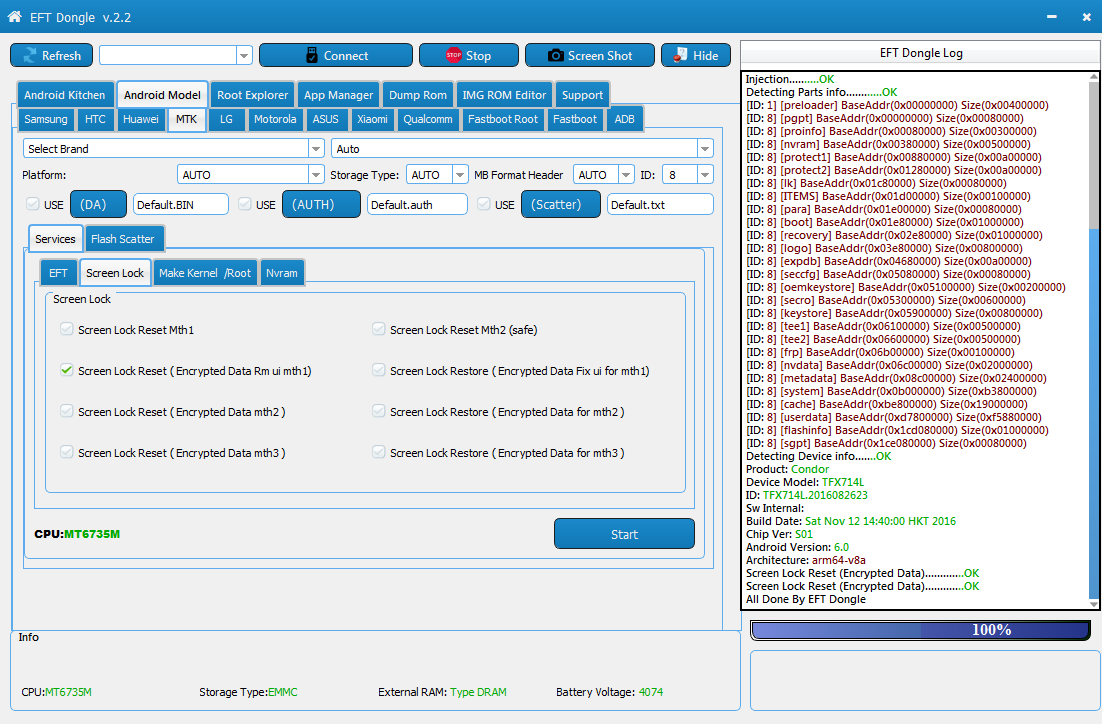
Task: Select the HTC brand tab
Action: click(95, 119)
